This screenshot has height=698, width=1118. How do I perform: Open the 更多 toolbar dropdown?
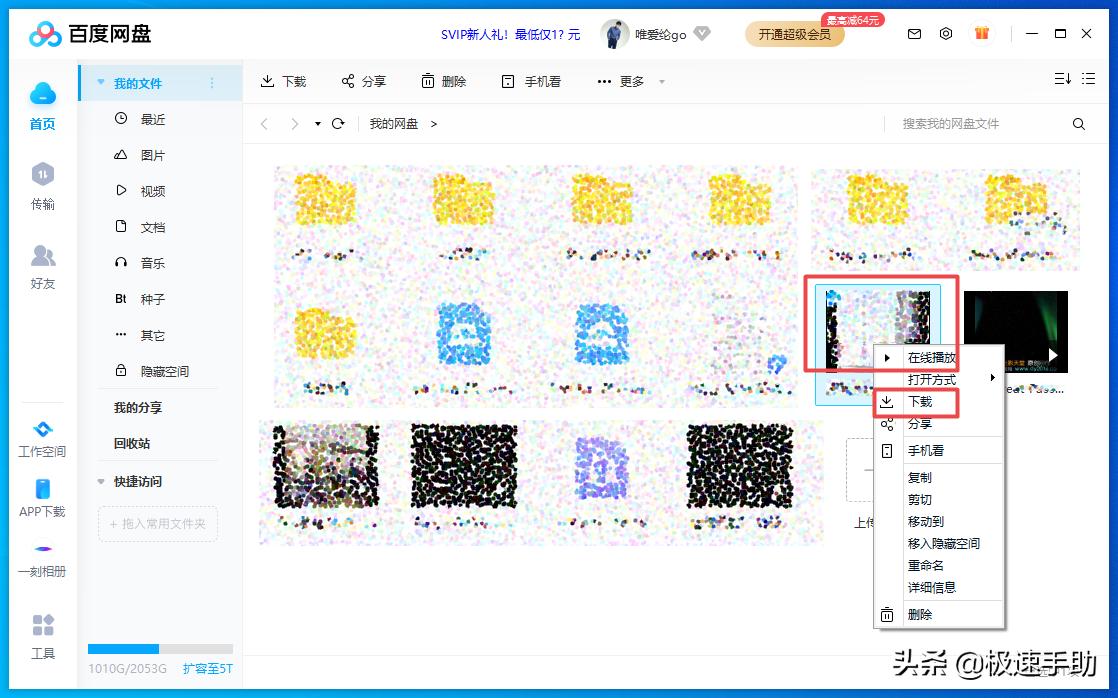(x=630, y=81)
